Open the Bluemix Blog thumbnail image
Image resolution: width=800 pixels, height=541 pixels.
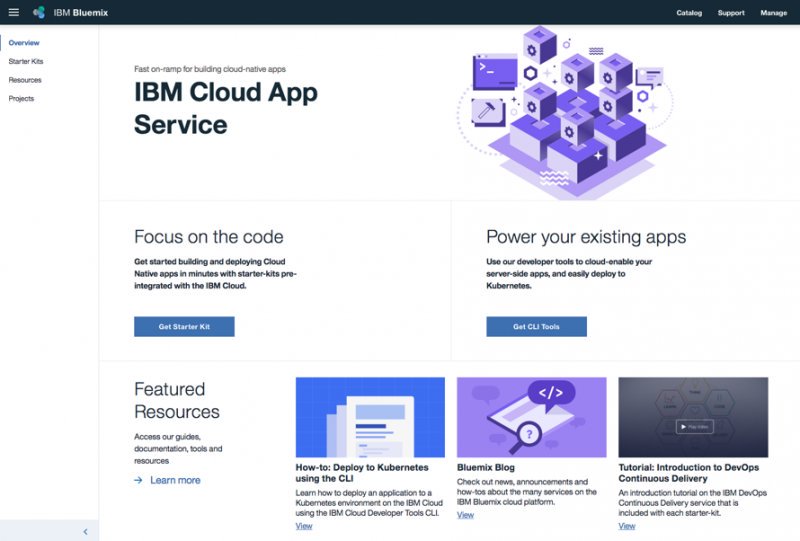coord(532,417)
